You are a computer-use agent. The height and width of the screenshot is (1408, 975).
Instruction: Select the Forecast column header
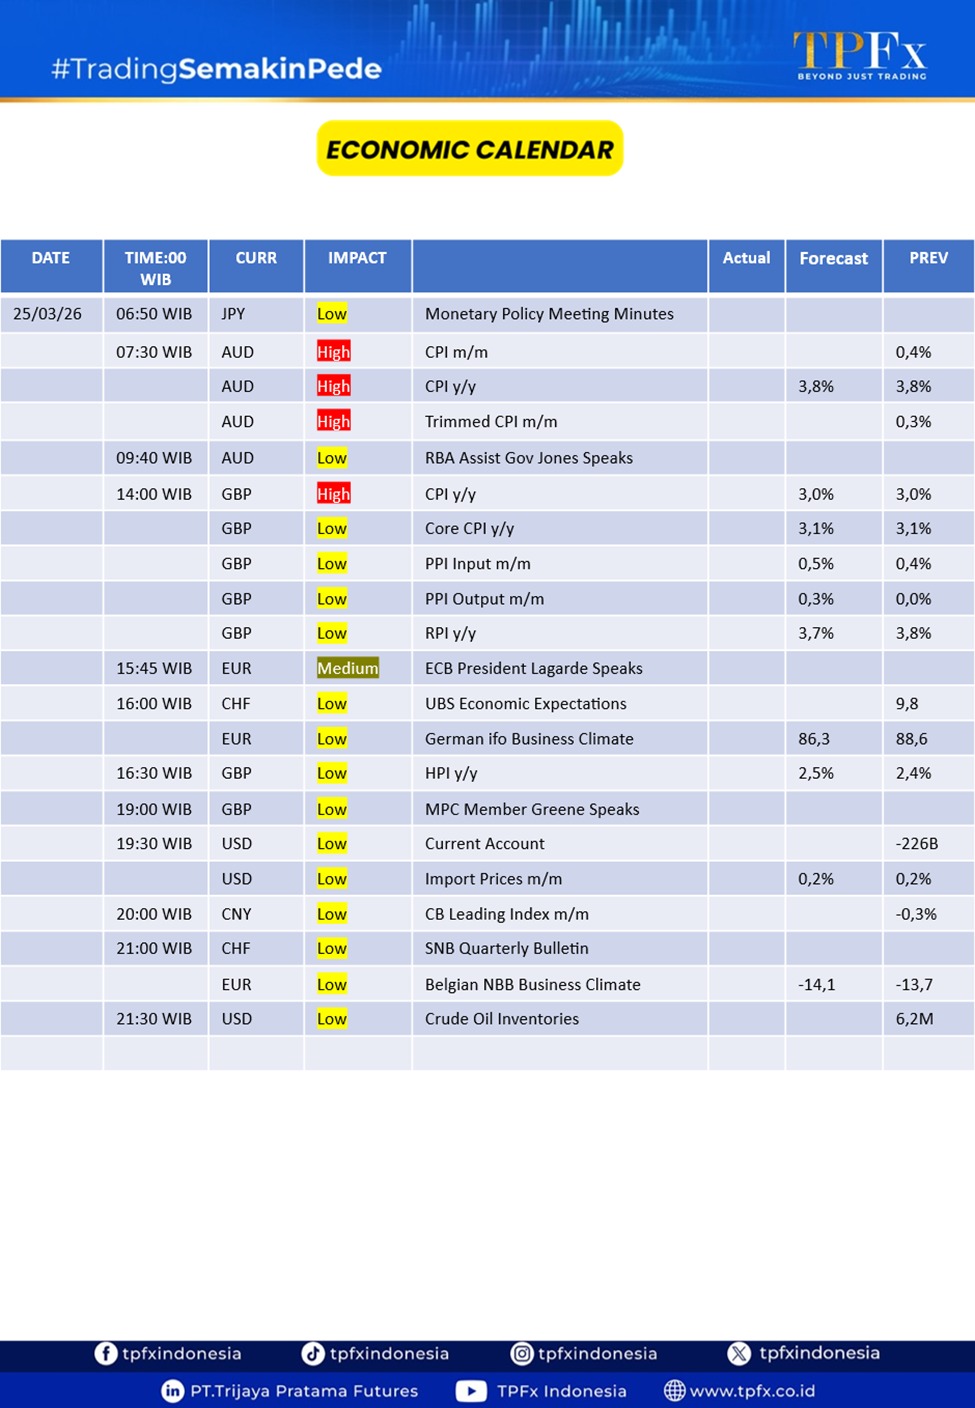point(833,258)
